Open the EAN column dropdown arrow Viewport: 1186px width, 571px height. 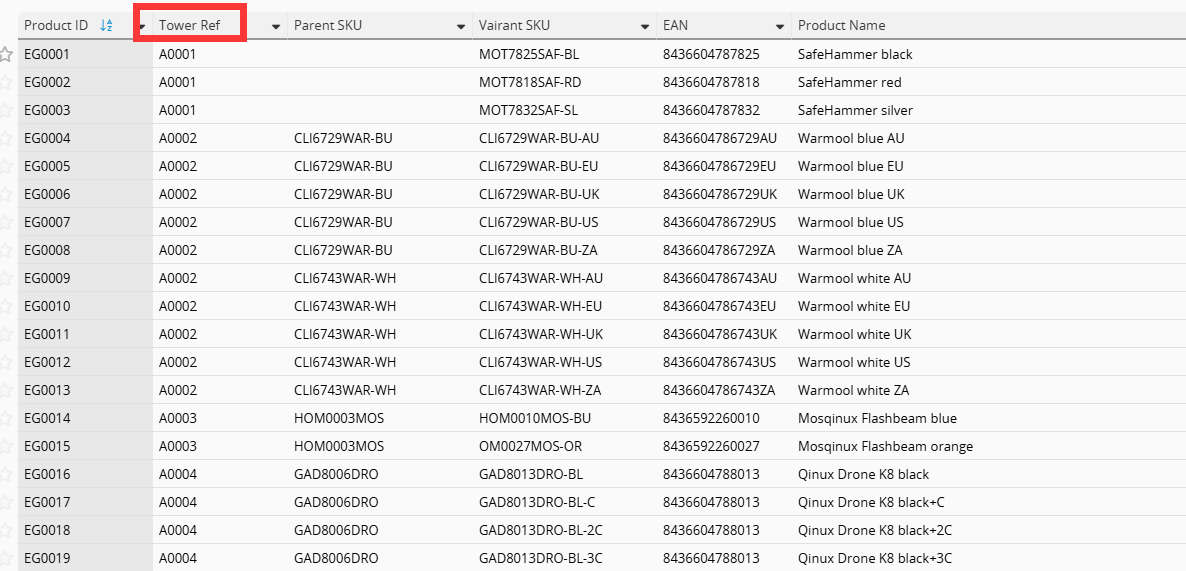[780, 27]
